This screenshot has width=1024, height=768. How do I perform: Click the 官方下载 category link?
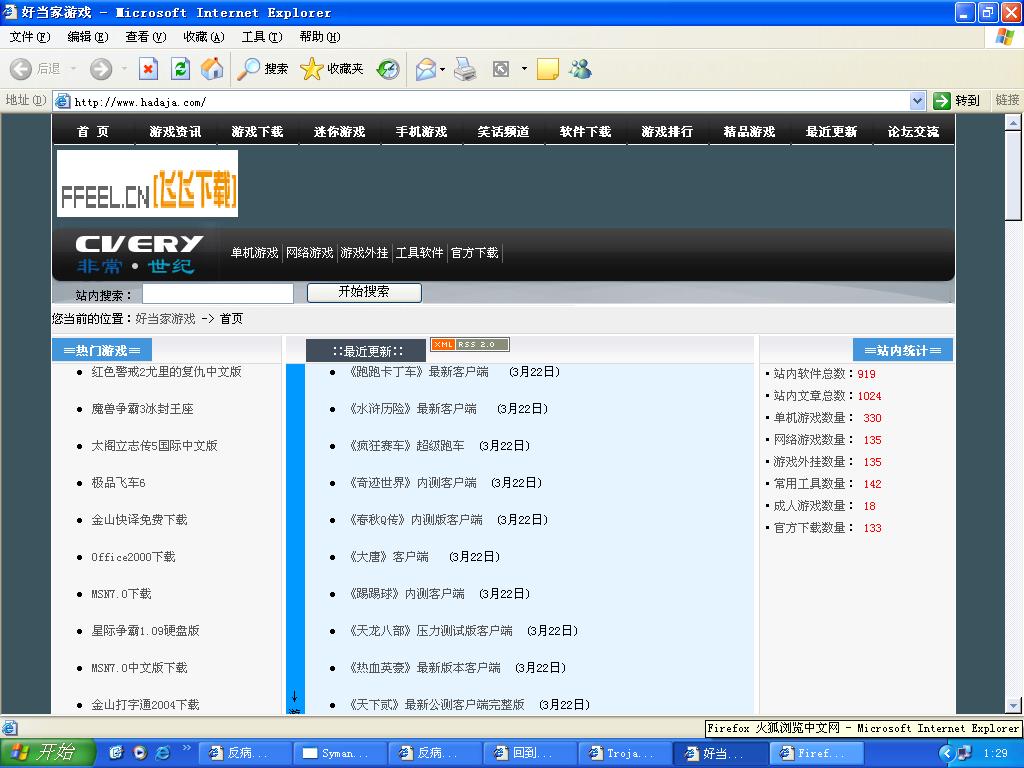pyautogui.click(x=475, y=253)
